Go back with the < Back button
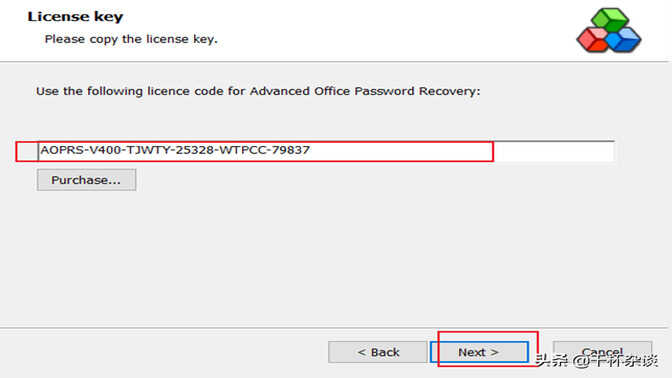Image resolution: width=672 pixels, height=378 pixels. [x=378, y=352]
